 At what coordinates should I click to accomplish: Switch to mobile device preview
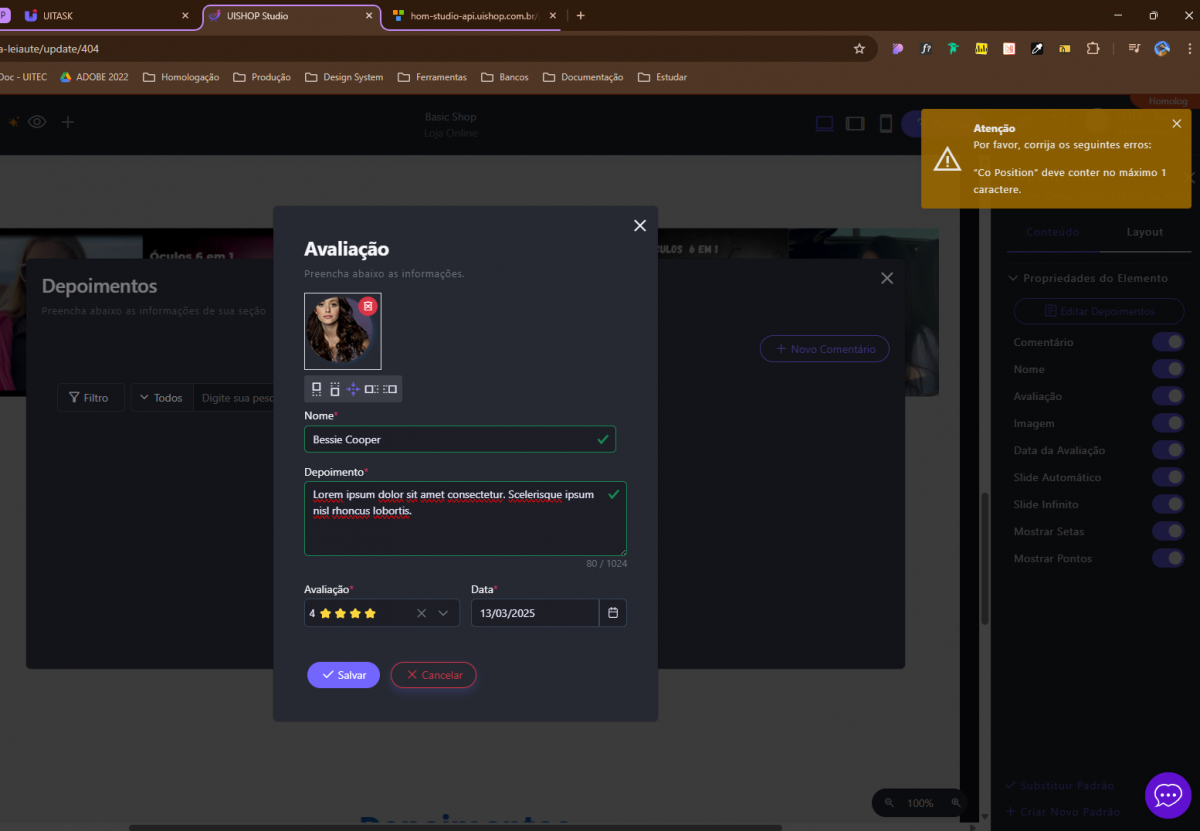pos(885,123)
